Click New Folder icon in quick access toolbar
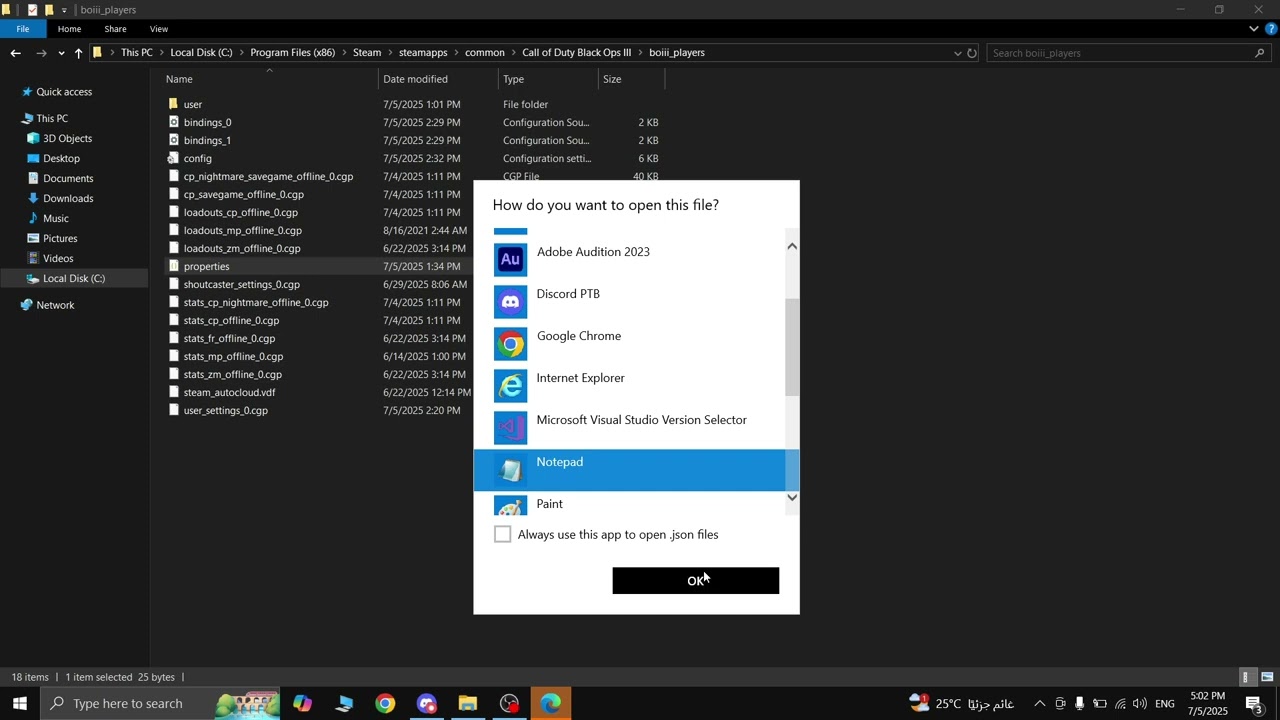Viewport: 1280px width, 720px height. click(x=48, y=10)
